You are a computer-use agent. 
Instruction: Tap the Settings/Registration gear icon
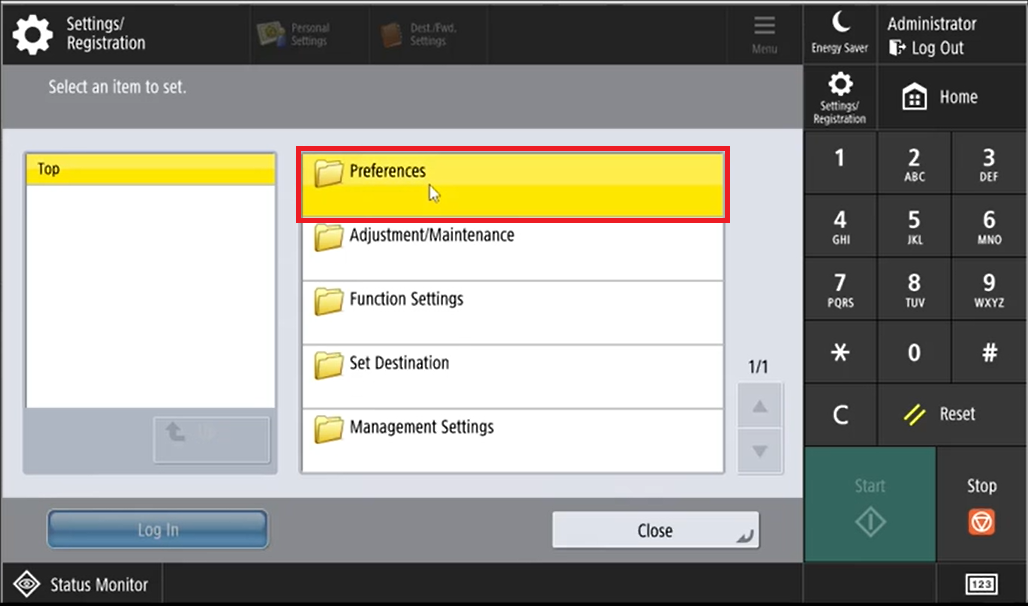[x=840, y=97]
